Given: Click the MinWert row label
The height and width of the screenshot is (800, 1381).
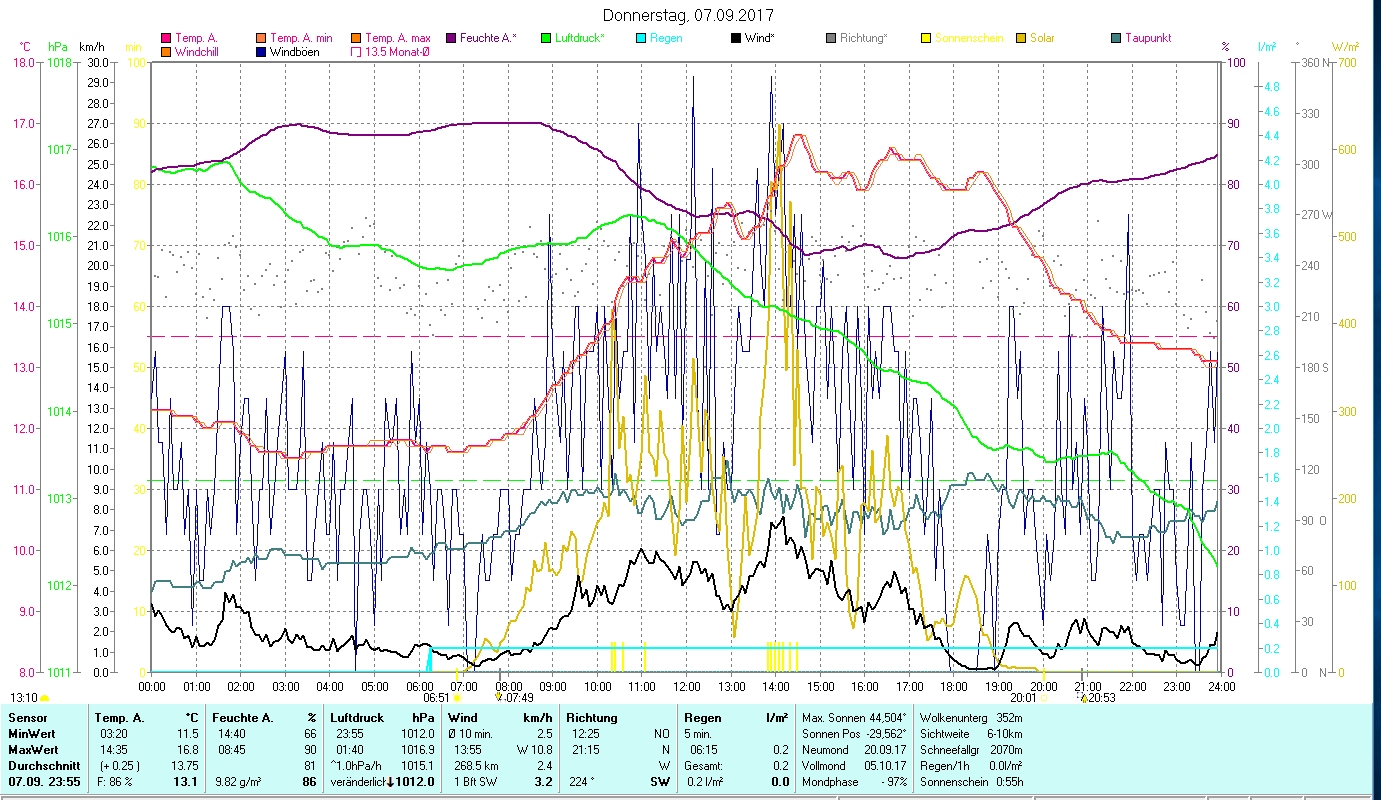Looking at the screenshot, I should pos(32,734).
